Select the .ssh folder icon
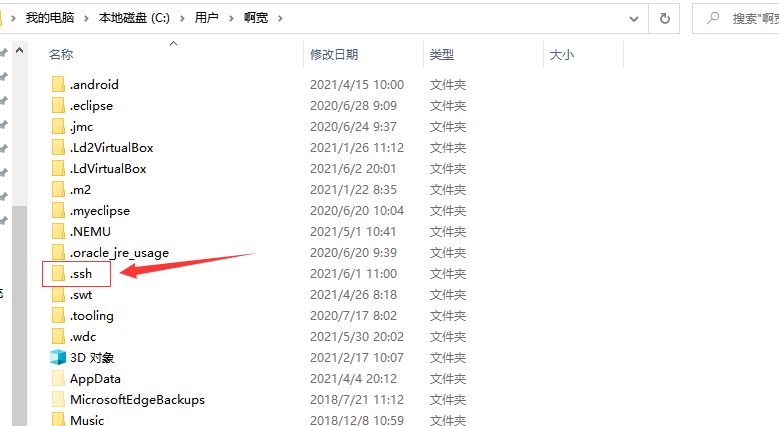Image resolution: width=779 pixels, height=426 pixels. click(x=58, y=273)
